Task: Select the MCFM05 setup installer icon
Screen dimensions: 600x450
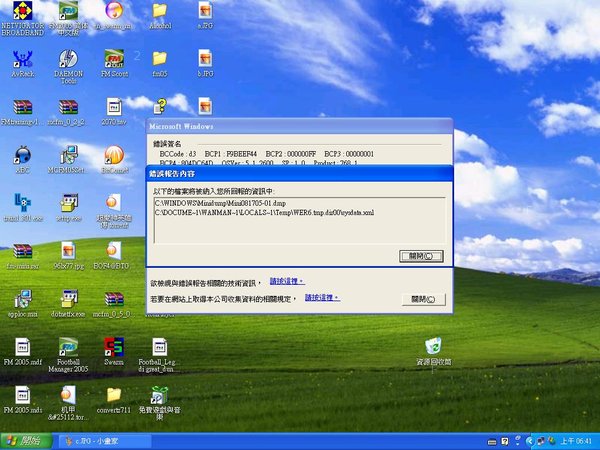Action: pos(68,160)
